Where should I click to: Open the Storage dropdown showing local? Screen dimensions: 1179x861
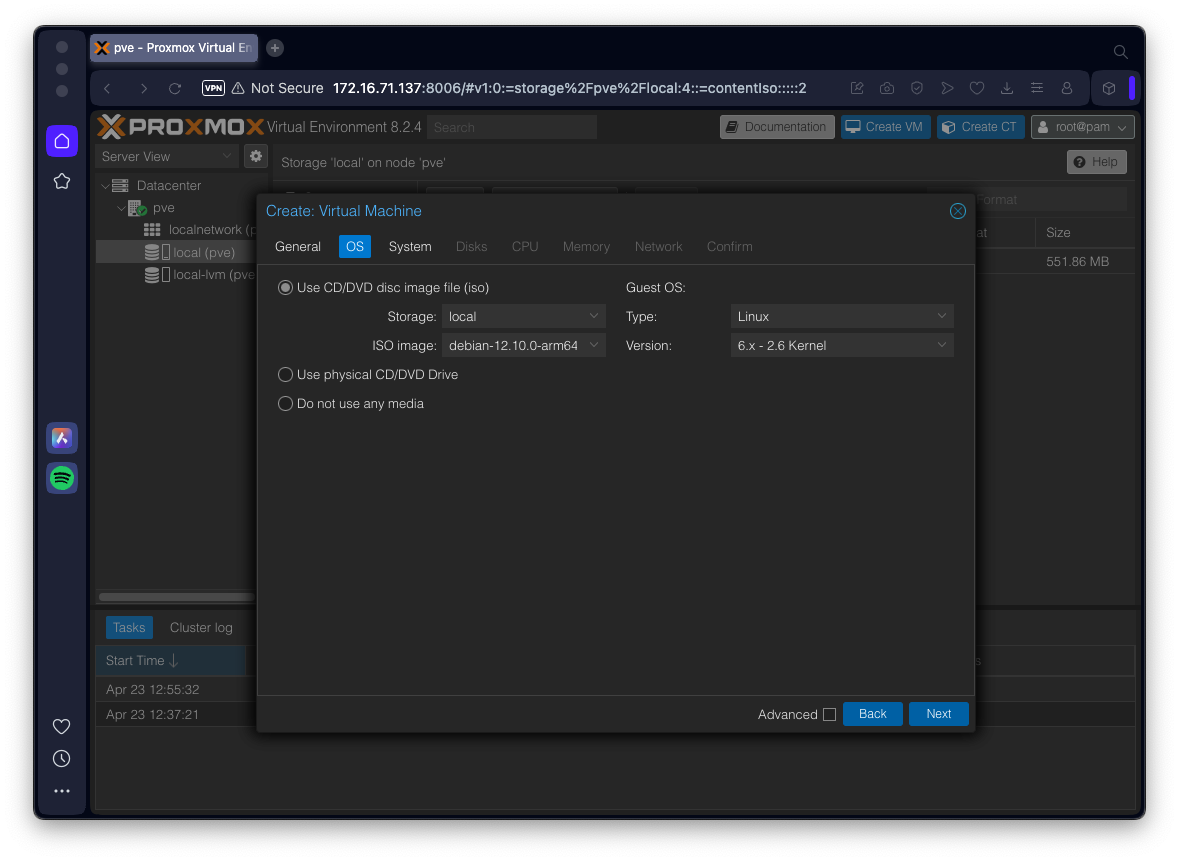click(x=523, y=317)
